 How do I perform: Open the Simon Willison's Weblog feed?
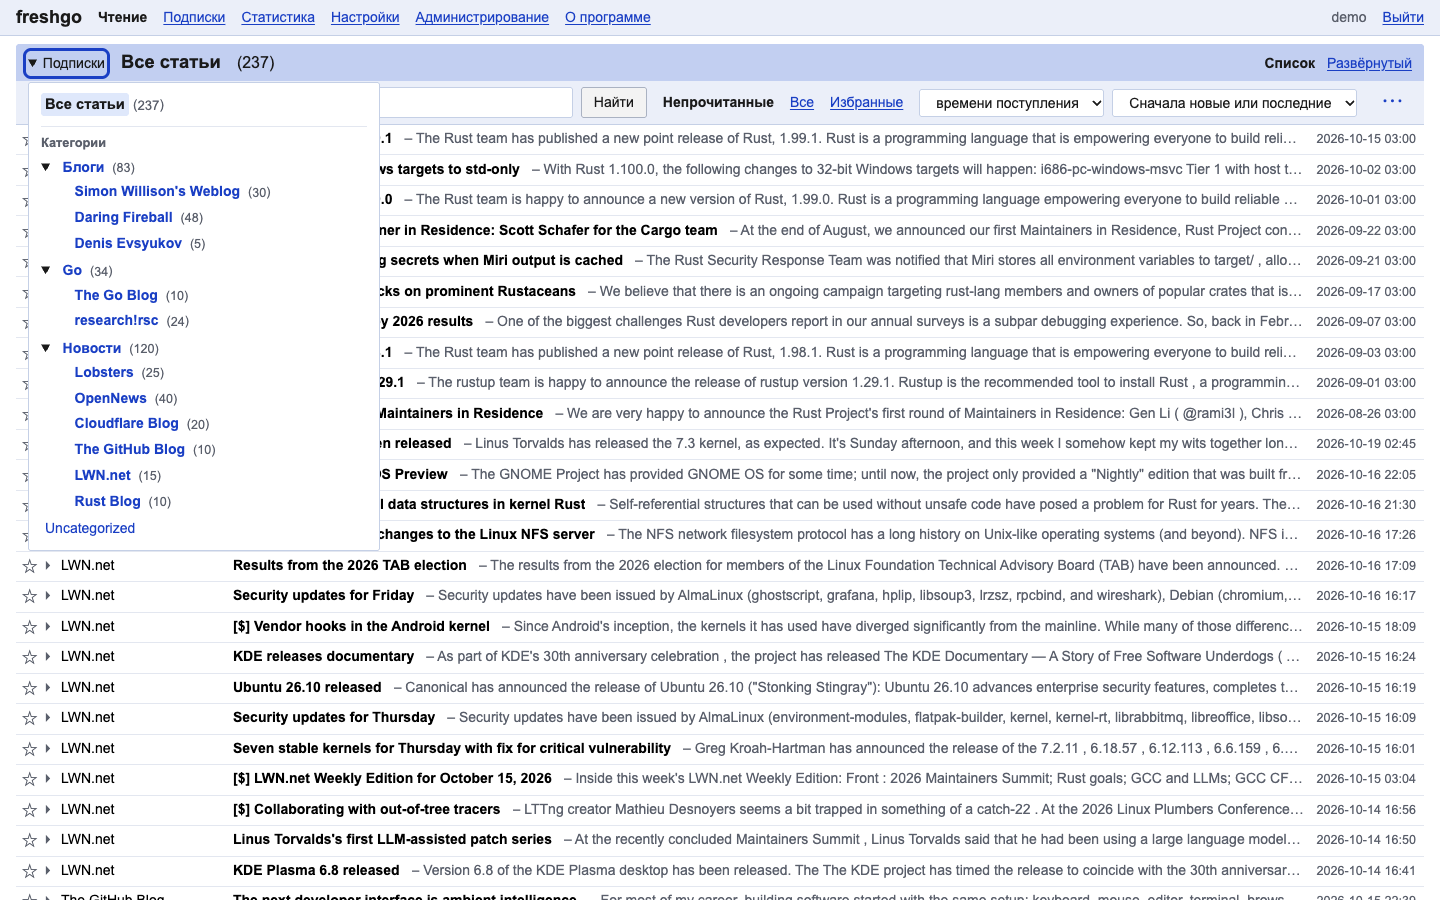[x=157, y=191]
